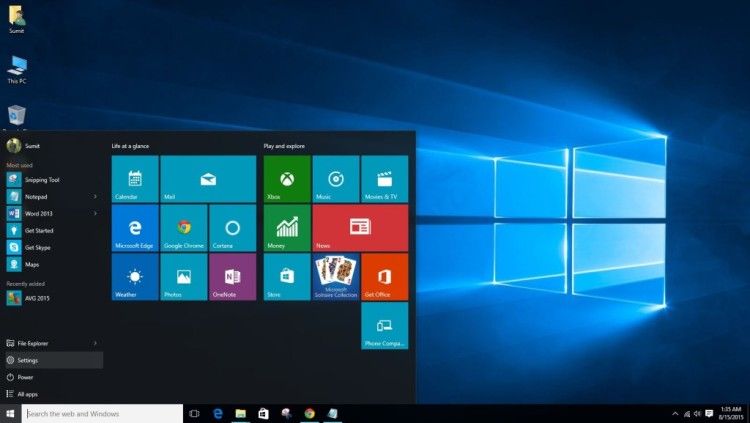The image size is (750, 423).
Task: Open the Microsoft Solitaire Collection tile
Action: click(336, 277)
